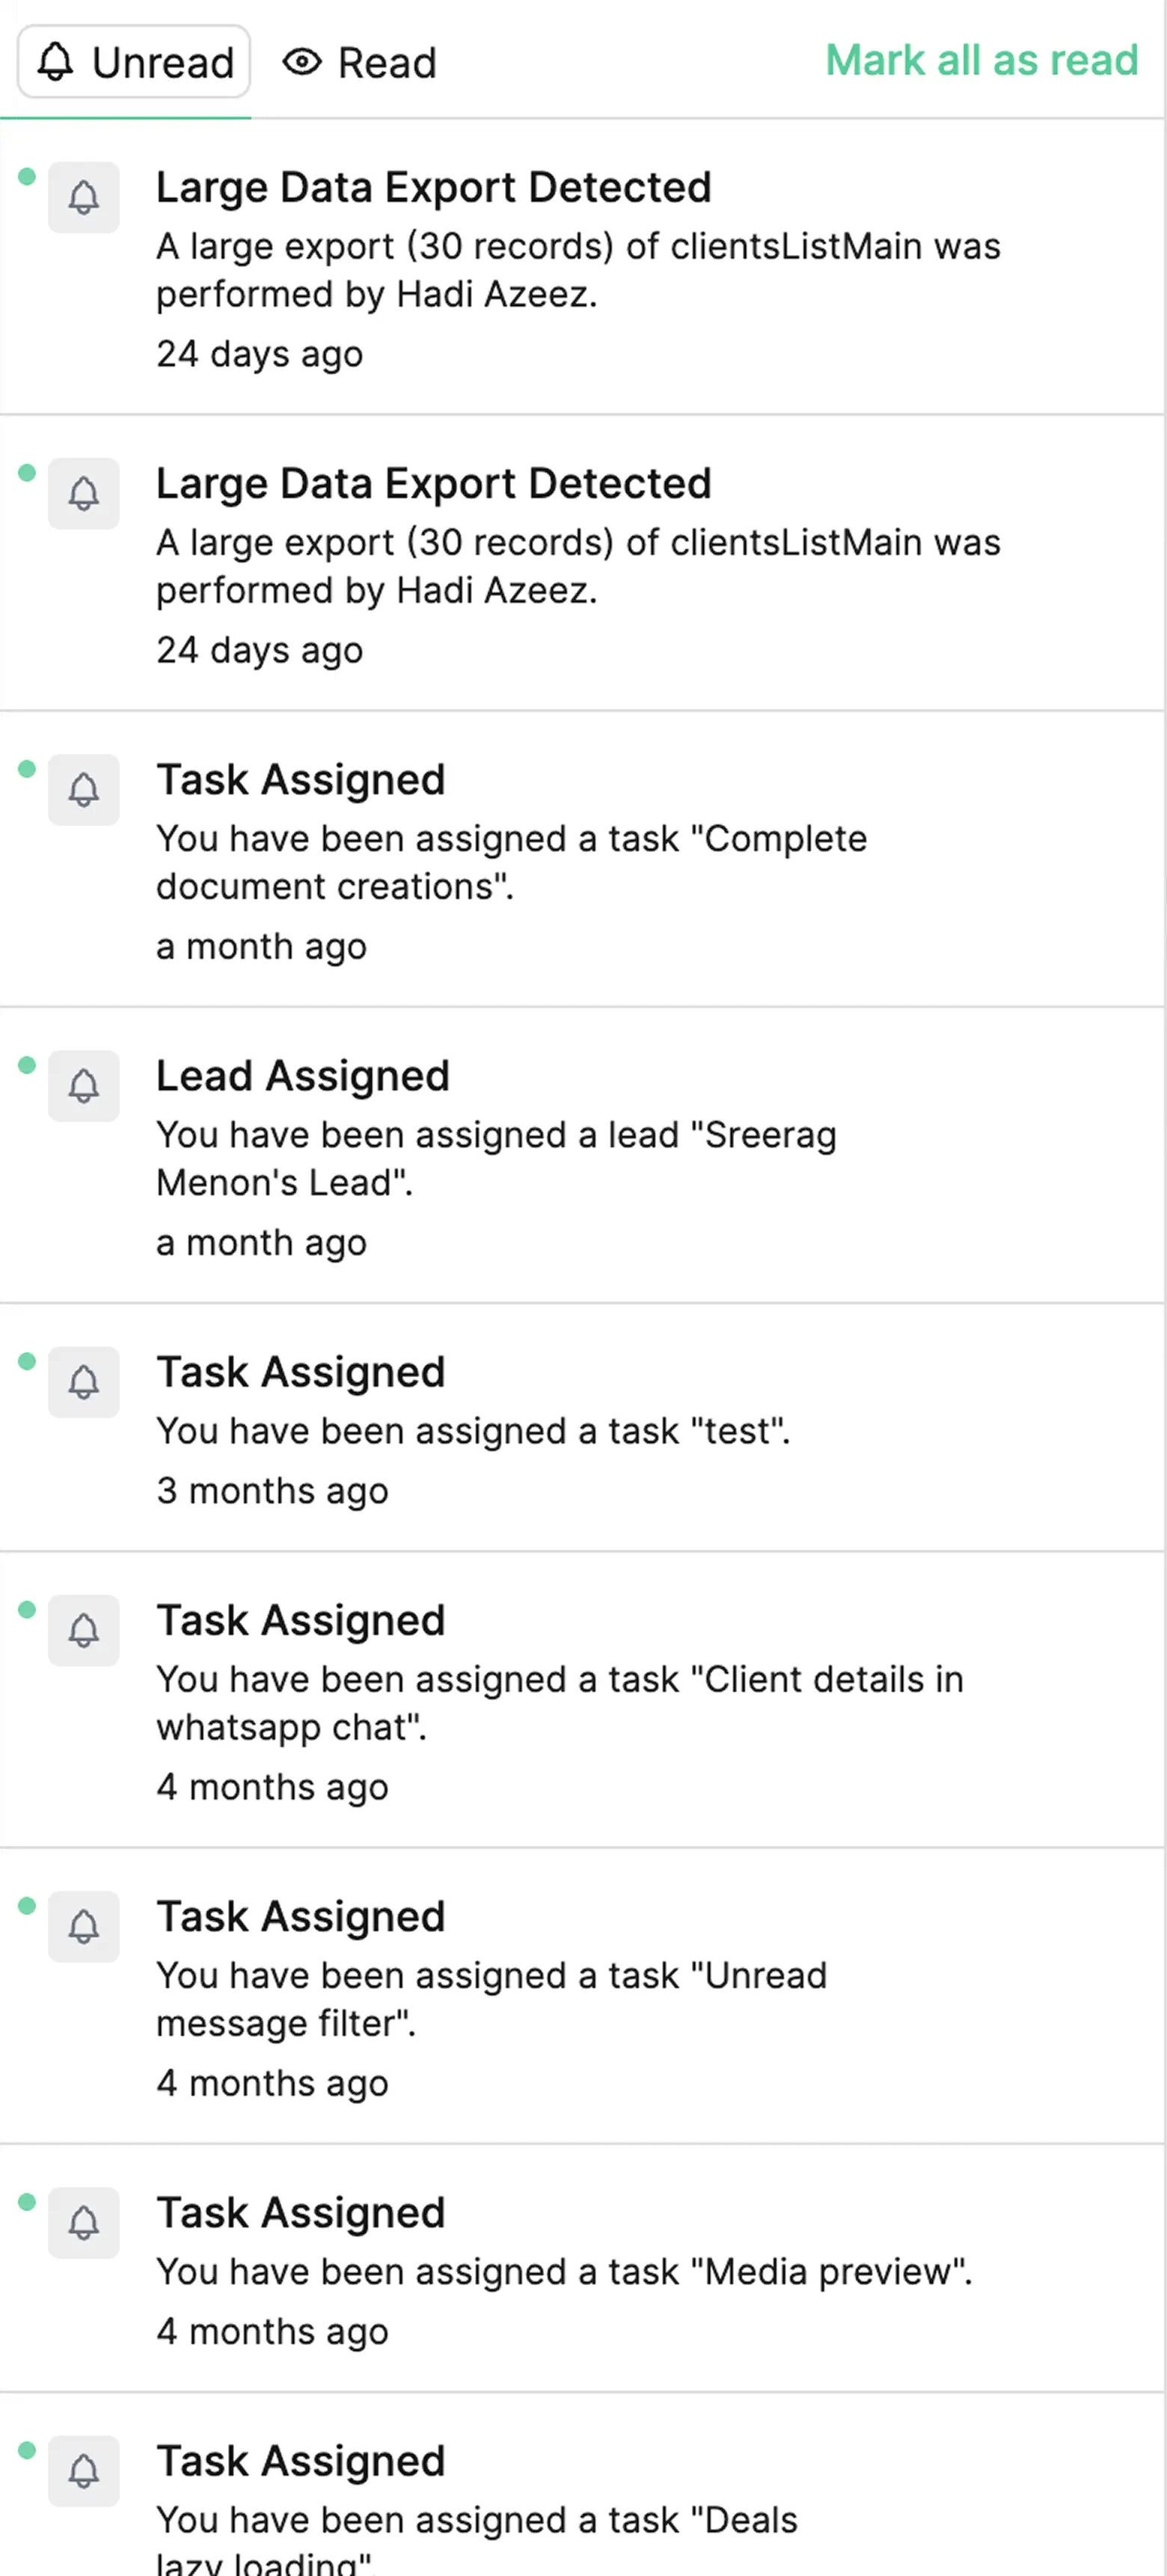Viewport: 1167px width, 2576px height.
Task: Click the eye icon on Read tab
Action: click(301, 63)
